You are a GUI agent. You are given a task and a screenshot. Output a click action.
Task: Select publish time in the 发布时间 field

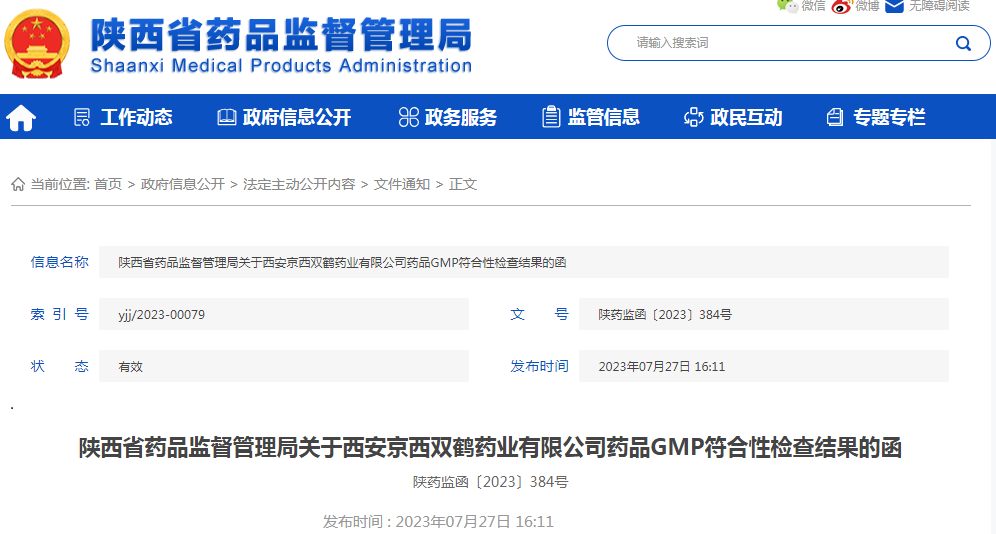click(x=661, y=366)
